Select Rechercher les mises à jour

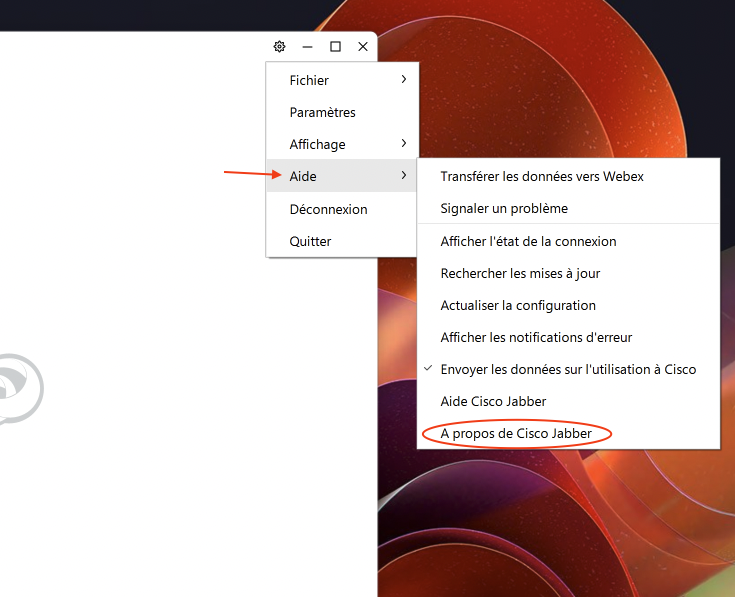pos(520,273)
